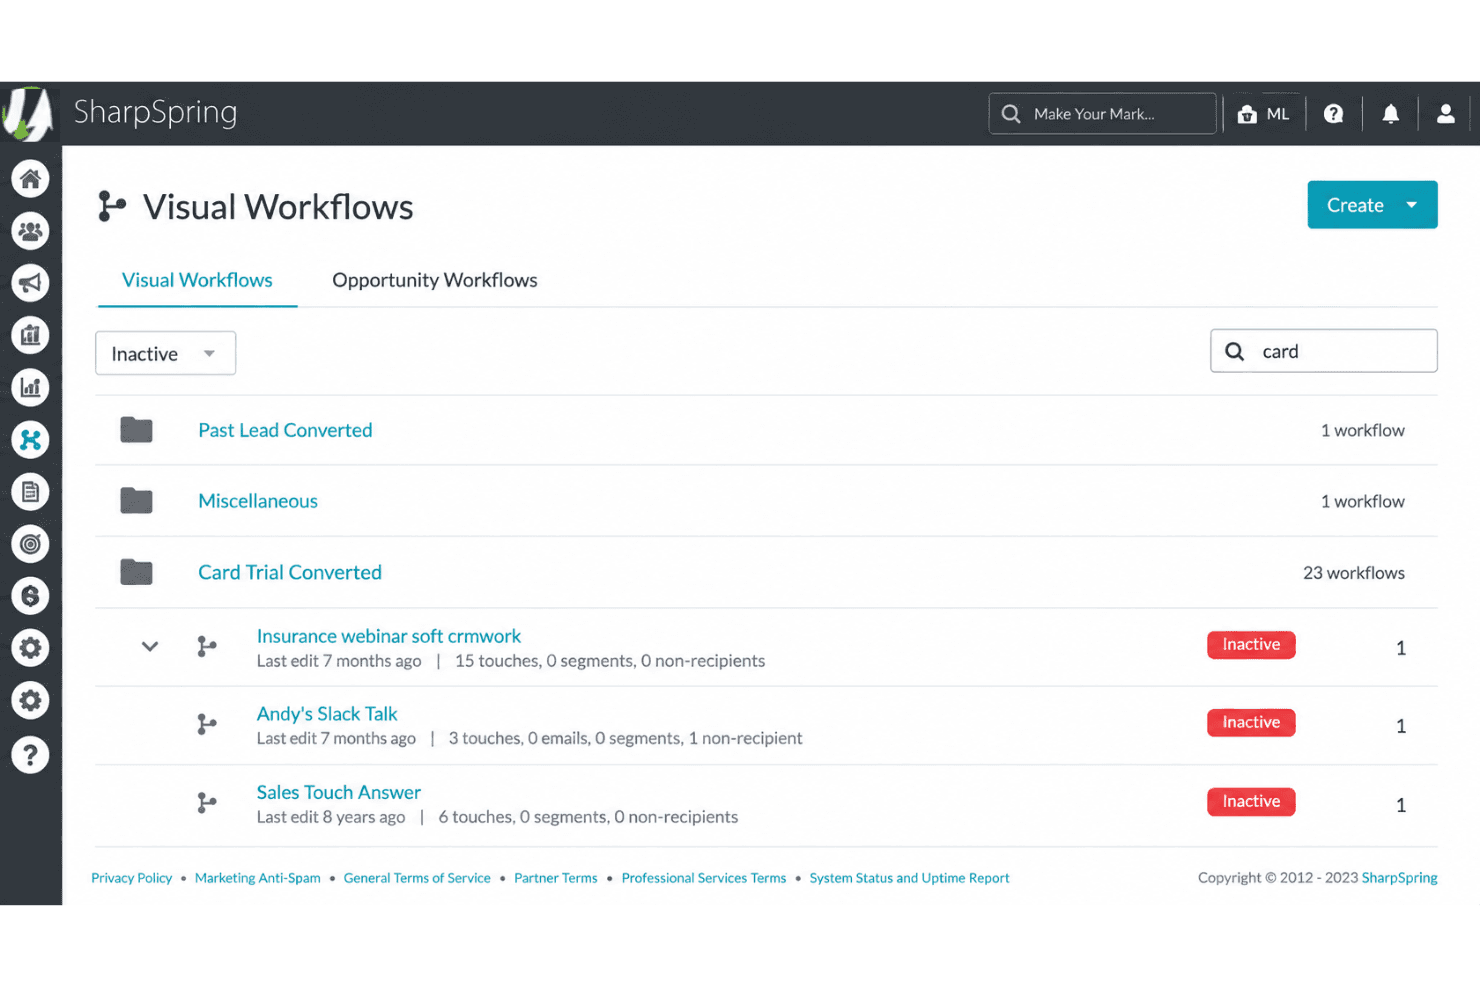Open the user profile icon

click(1445, 114)
